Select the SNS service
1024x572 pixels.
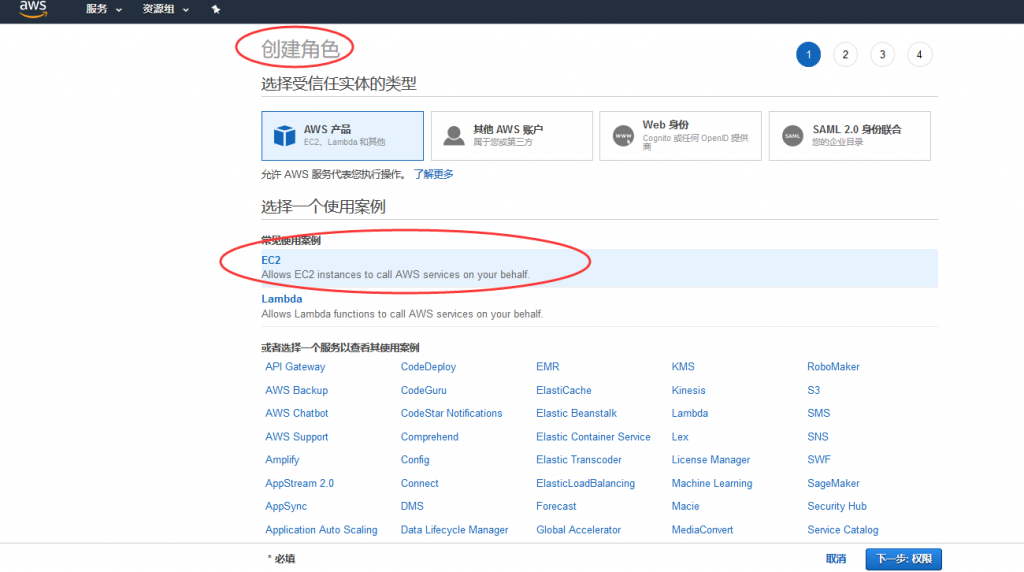[x=818, y=437]
